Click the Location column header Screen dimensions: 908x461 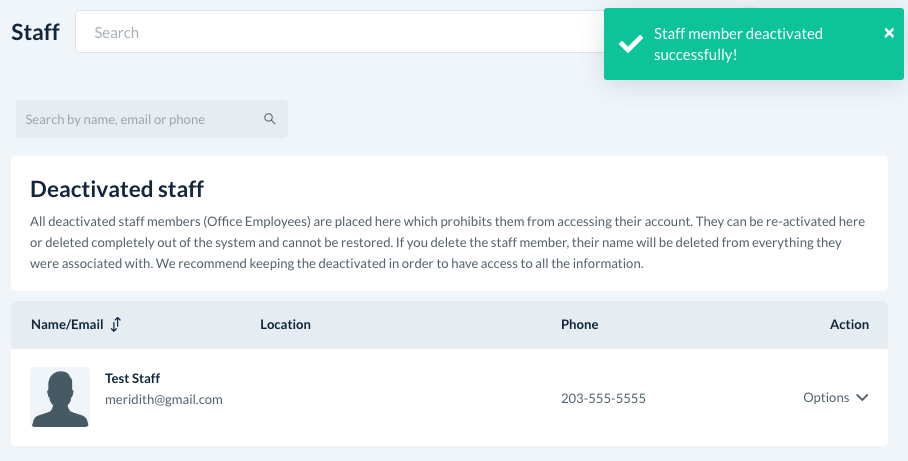[x=285, y=324]
